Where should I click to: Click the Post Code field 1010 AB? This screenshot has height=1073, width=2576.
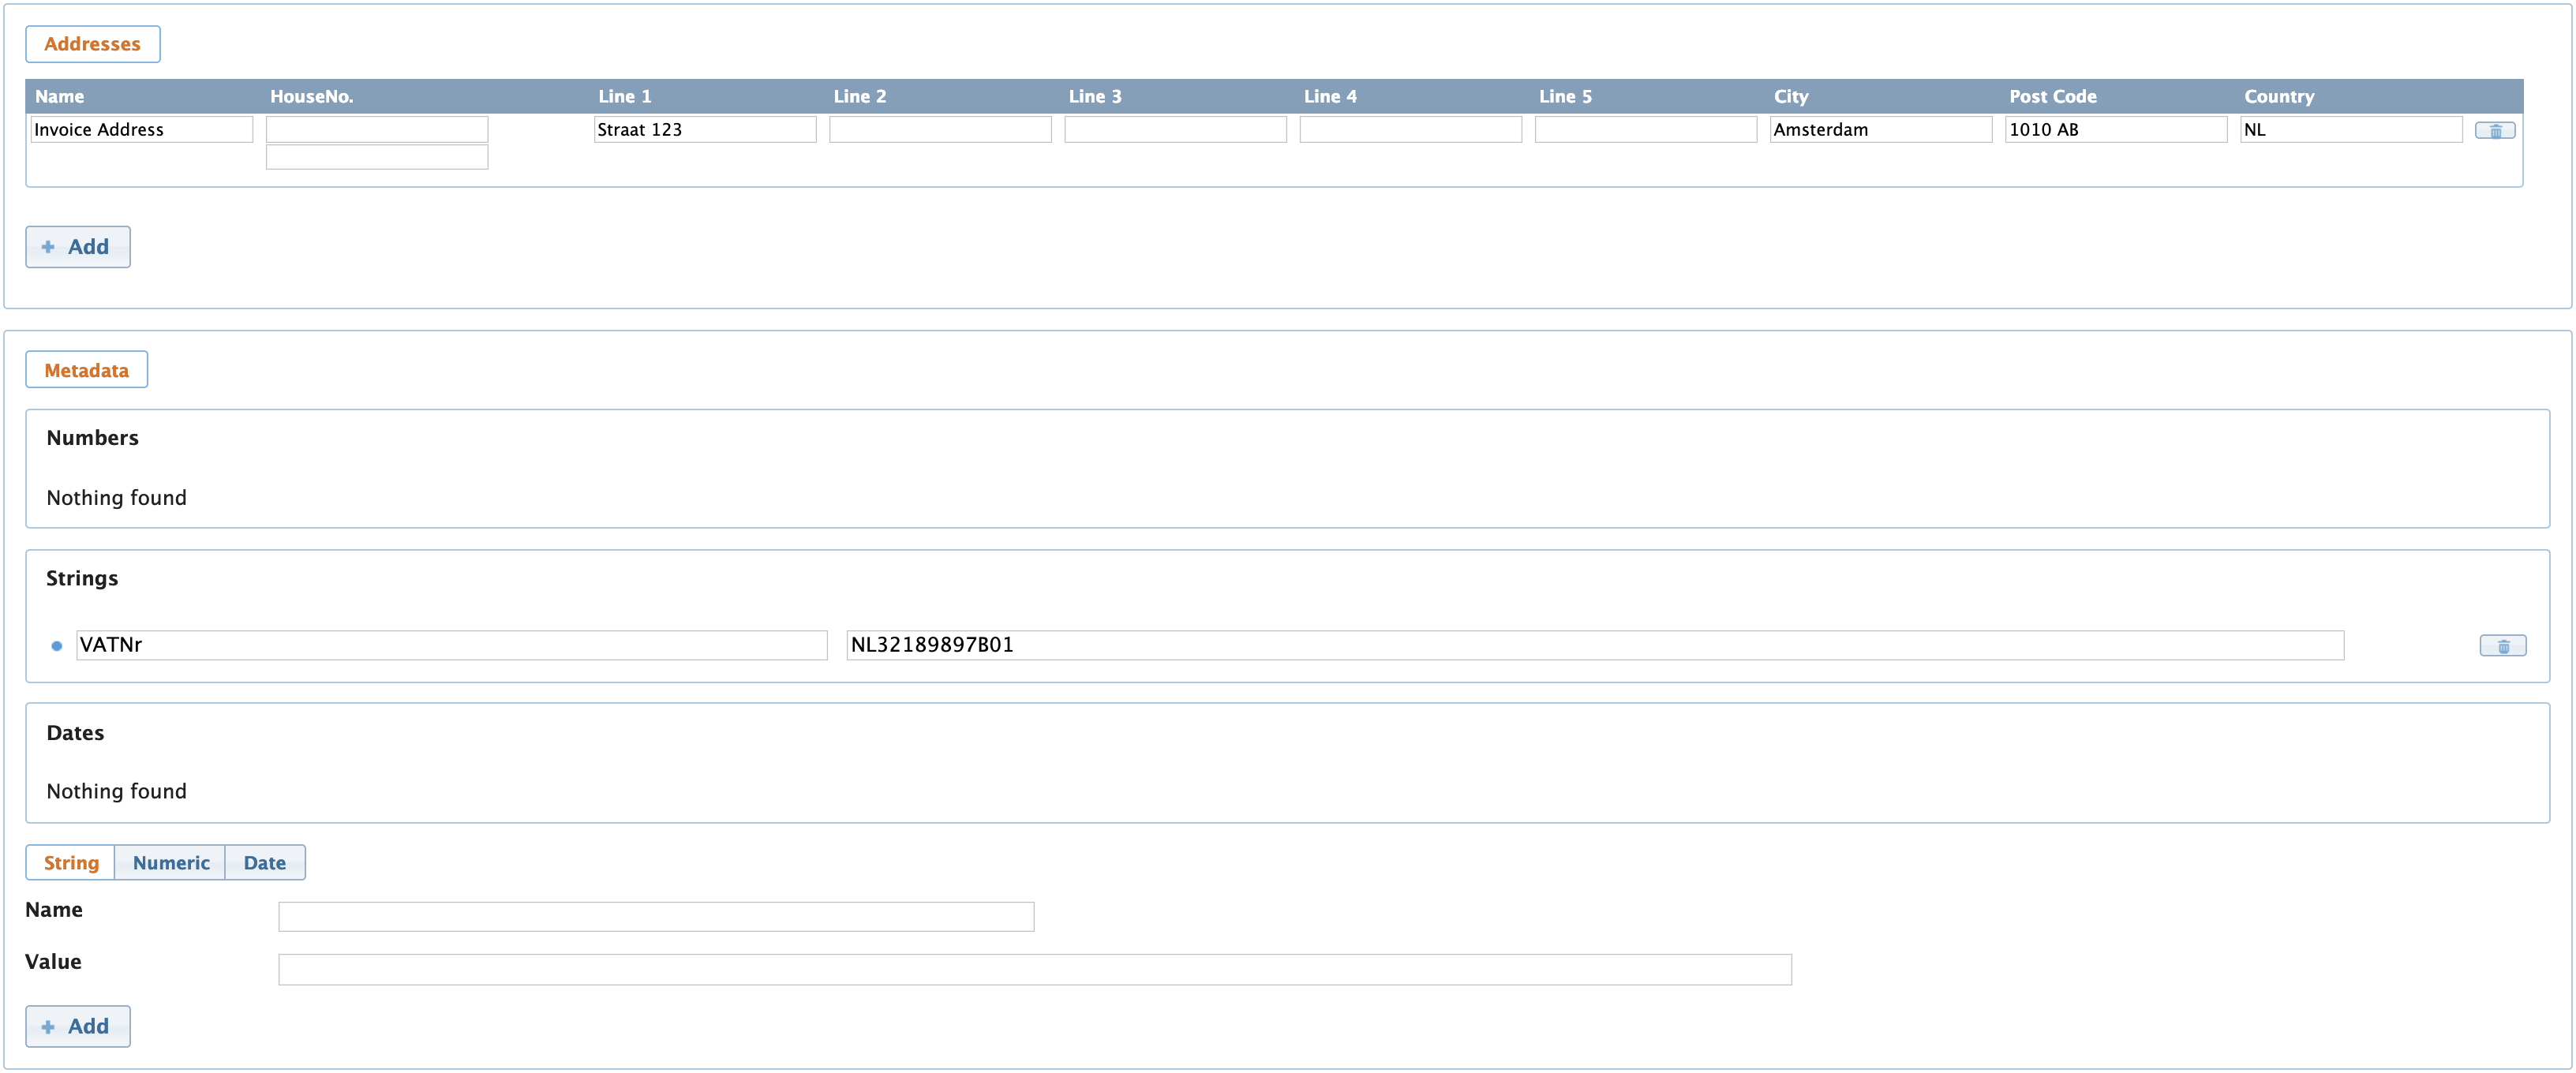point(2115,129)
